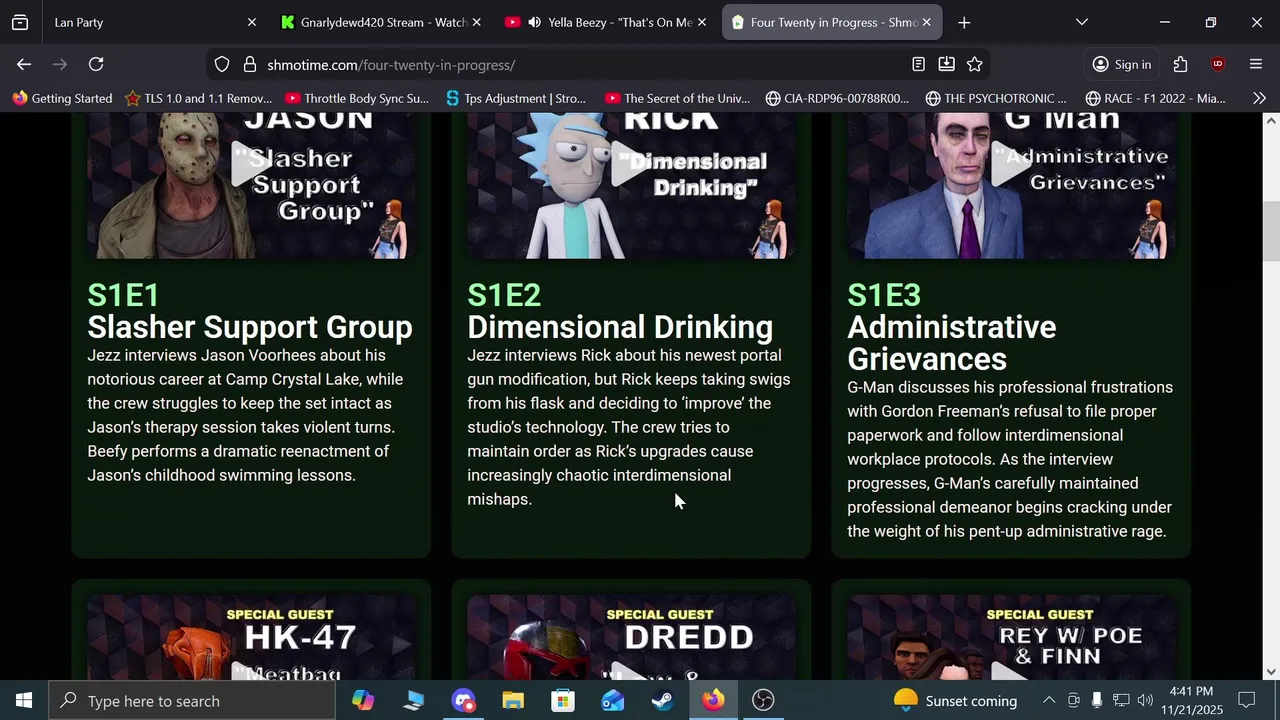Open Outlook from the taskbar
1280x720 pixels.
point(613,700)
